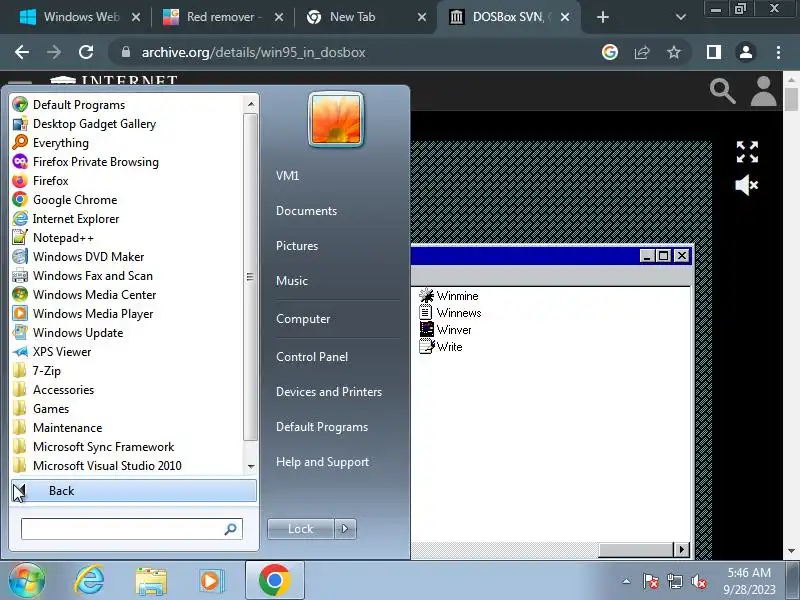Click the programs list scroll-up arrow

tap(251, 104)
